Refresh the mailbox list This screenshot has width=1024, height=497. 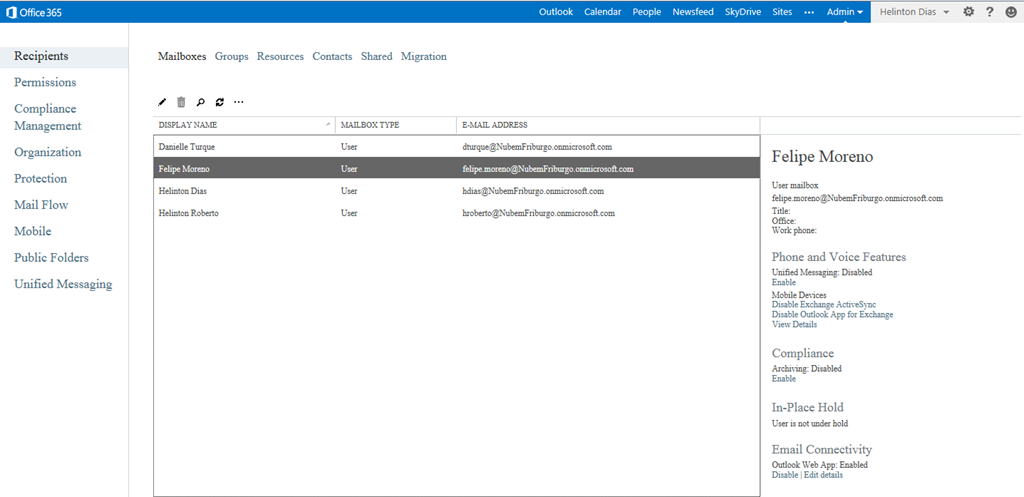219,102
